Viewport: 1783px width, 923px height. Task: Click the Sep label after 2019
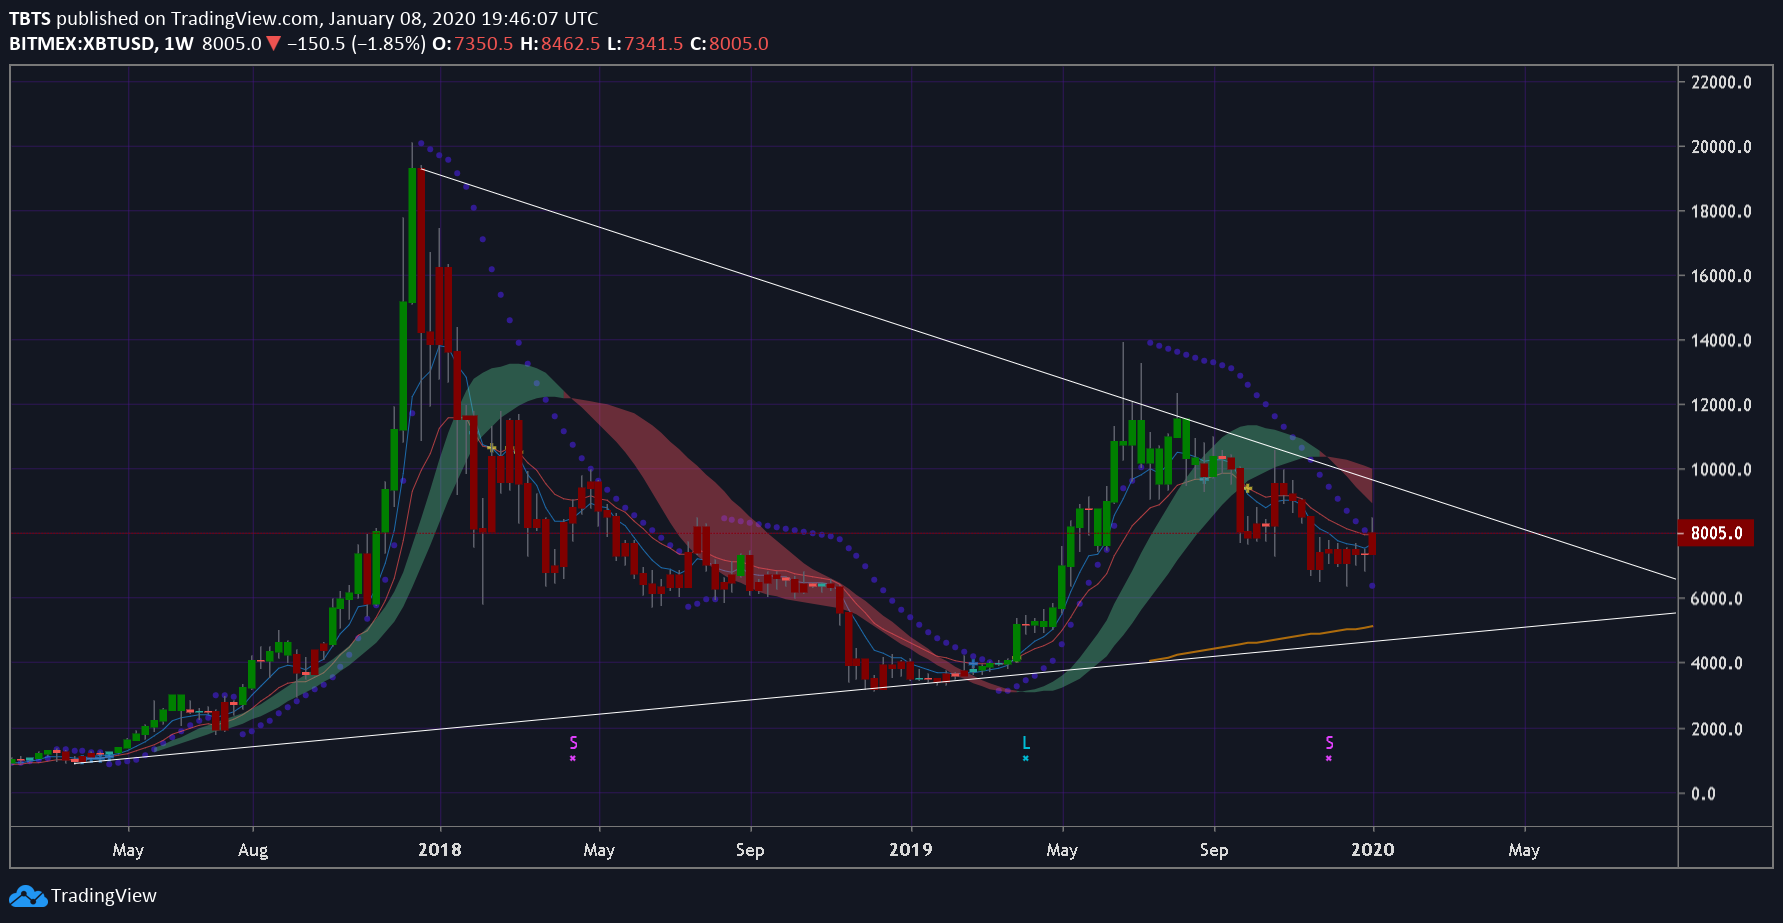[1214, 851]
